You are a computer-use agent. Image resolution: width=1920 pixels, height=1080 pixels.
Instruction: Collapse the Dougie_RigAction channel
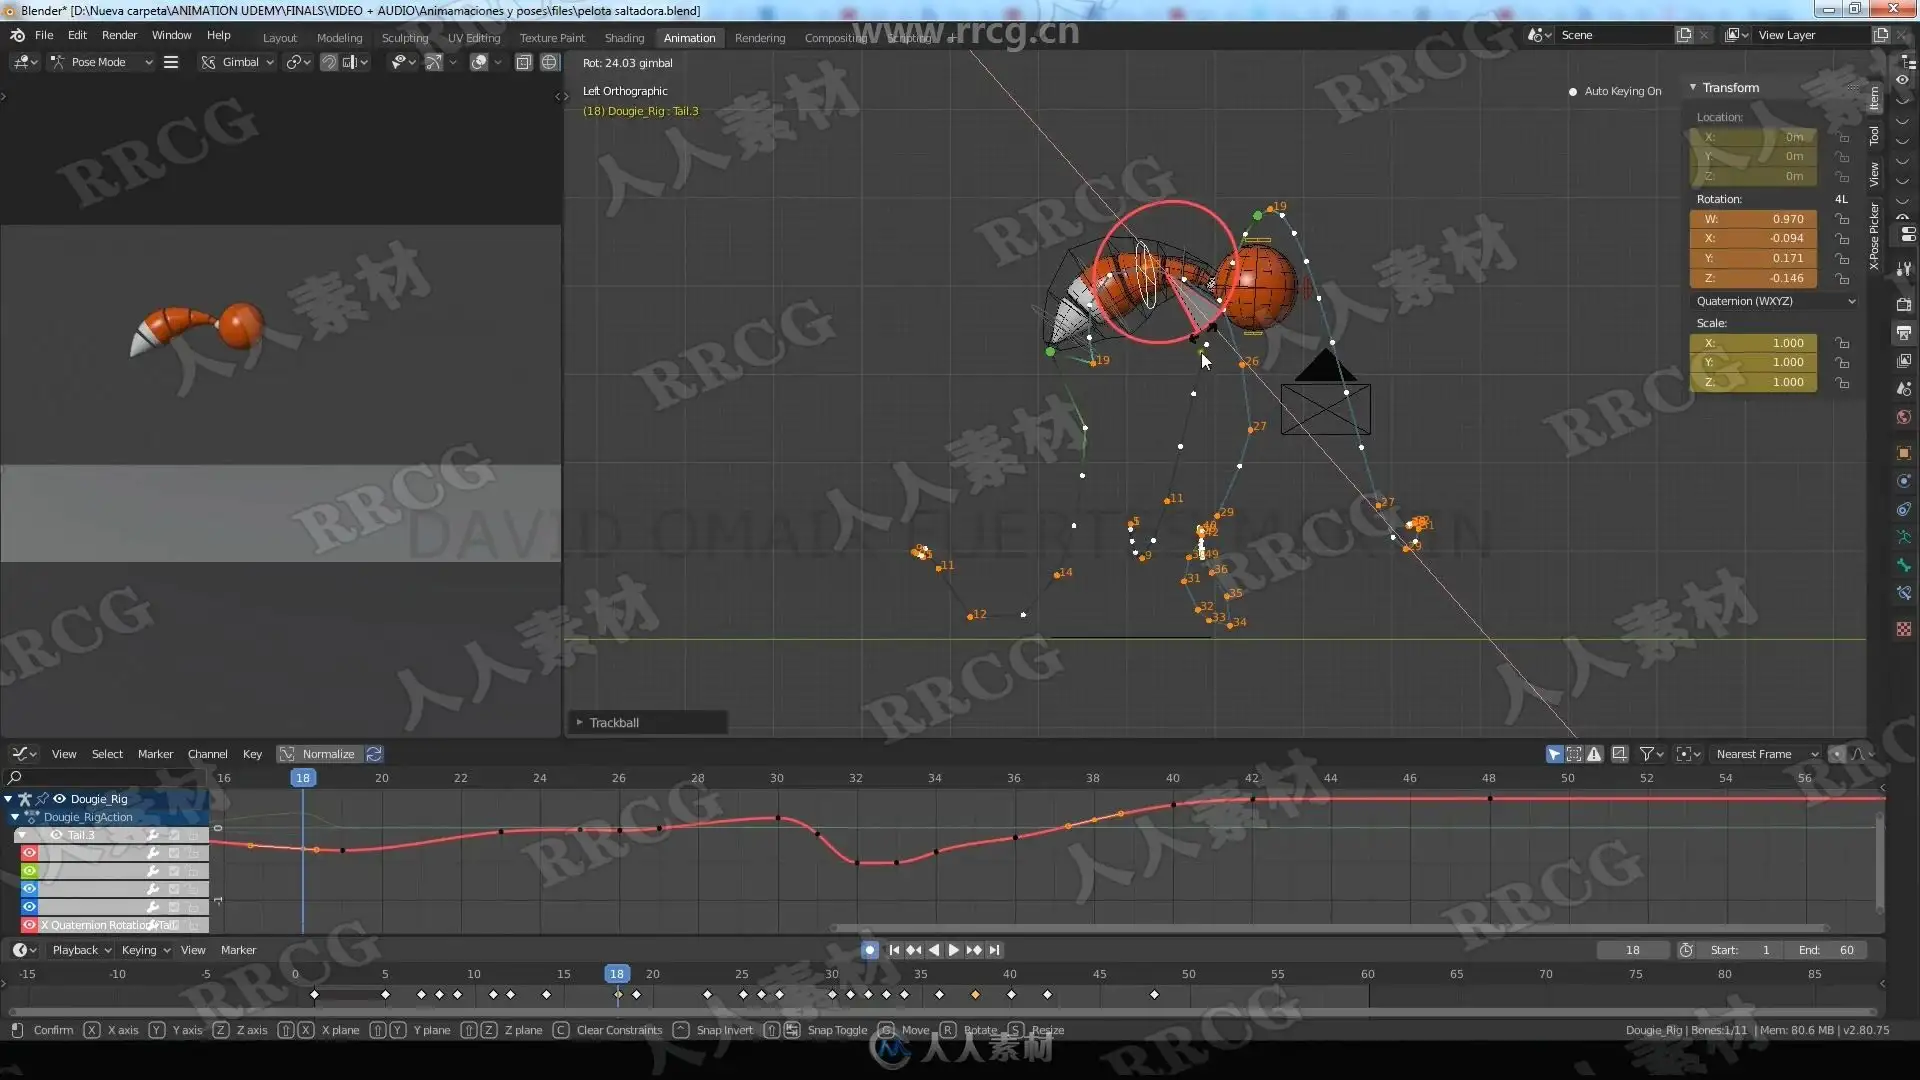pos(15,817)
